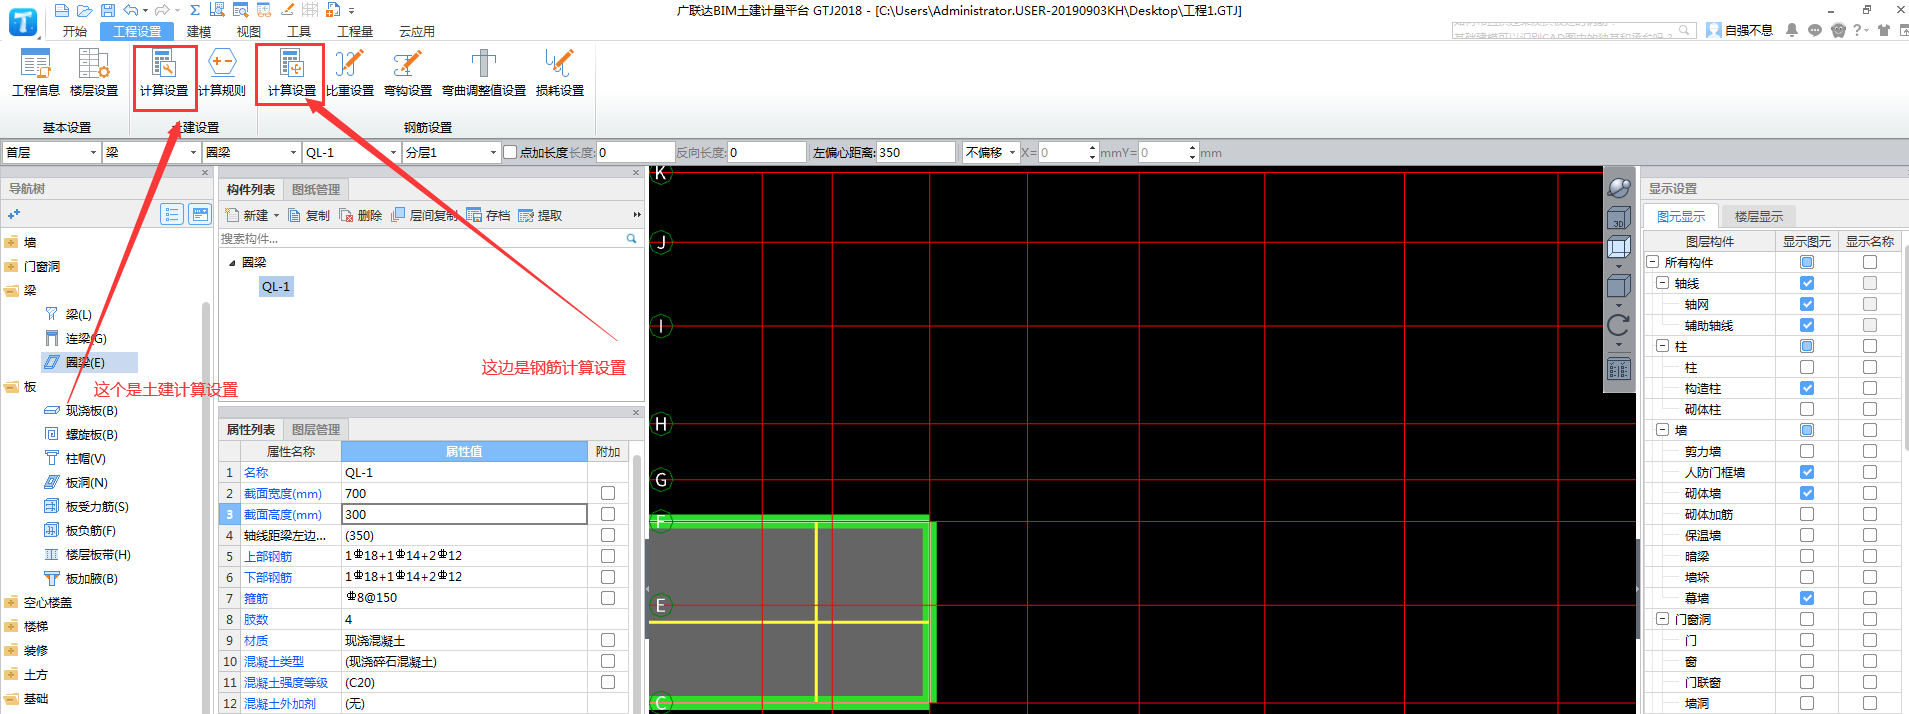Open 弯钩设置 hook settings
Screen dimensions: 1909x714
point(408,73)
